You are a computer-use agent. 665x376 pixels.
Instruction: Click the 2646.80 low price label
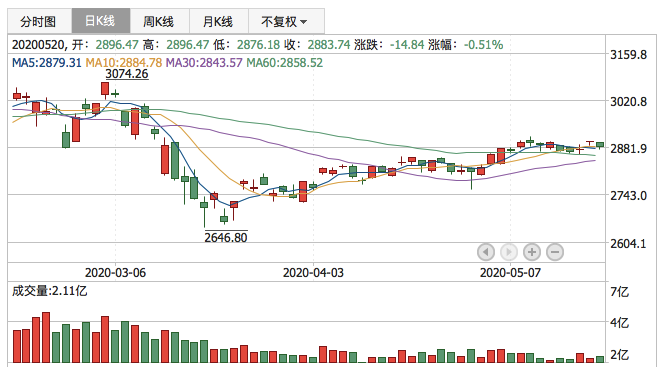(226, 237)
